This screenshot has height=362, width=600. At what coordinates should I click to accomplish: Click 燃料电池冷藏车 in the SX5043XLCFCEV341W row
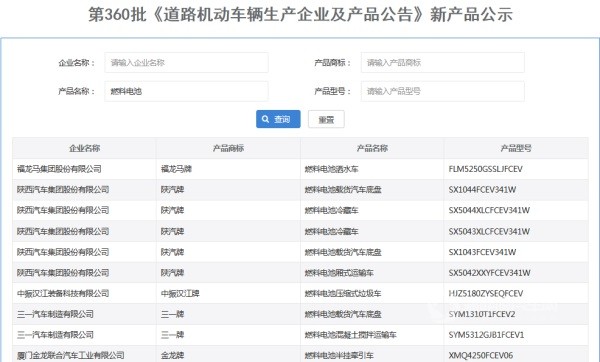point(331,232)
